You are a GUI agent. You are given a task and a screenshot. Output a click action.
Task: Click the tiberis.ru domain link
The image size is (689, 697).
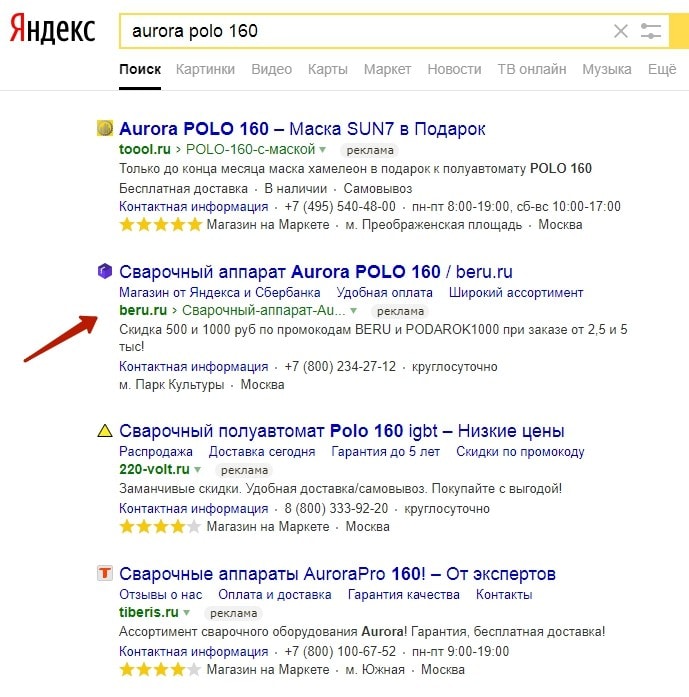point(148,613)
